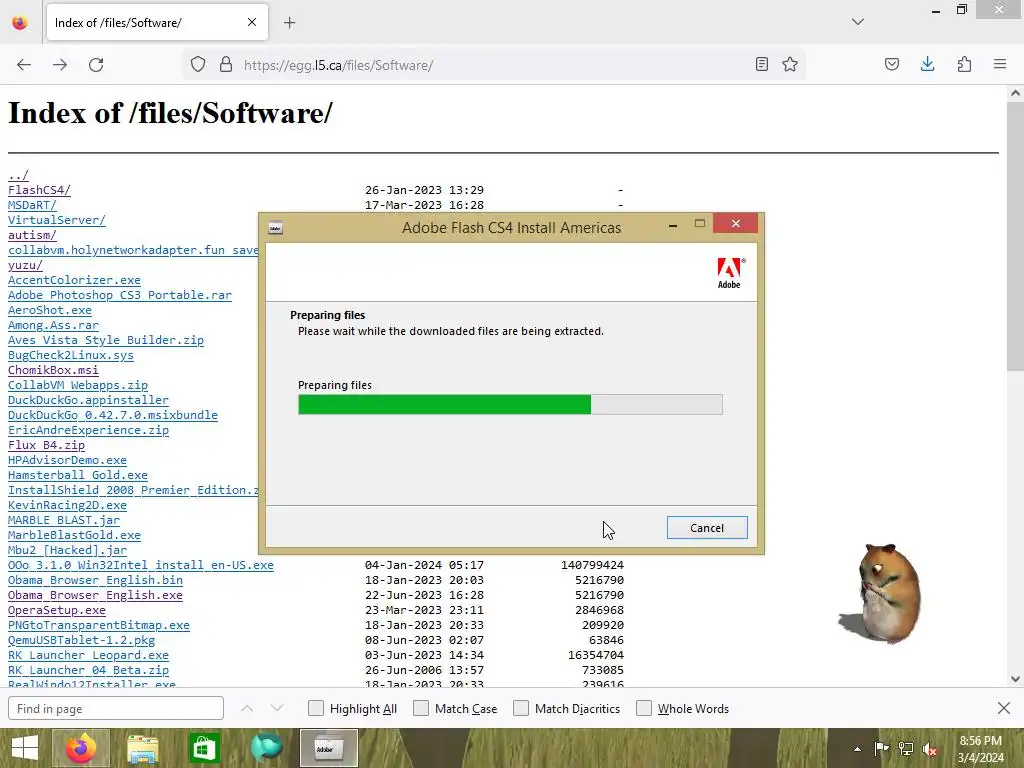Screen dimensions: 1024x768
Task: Jump to next find result arrow
Action: 277,709
